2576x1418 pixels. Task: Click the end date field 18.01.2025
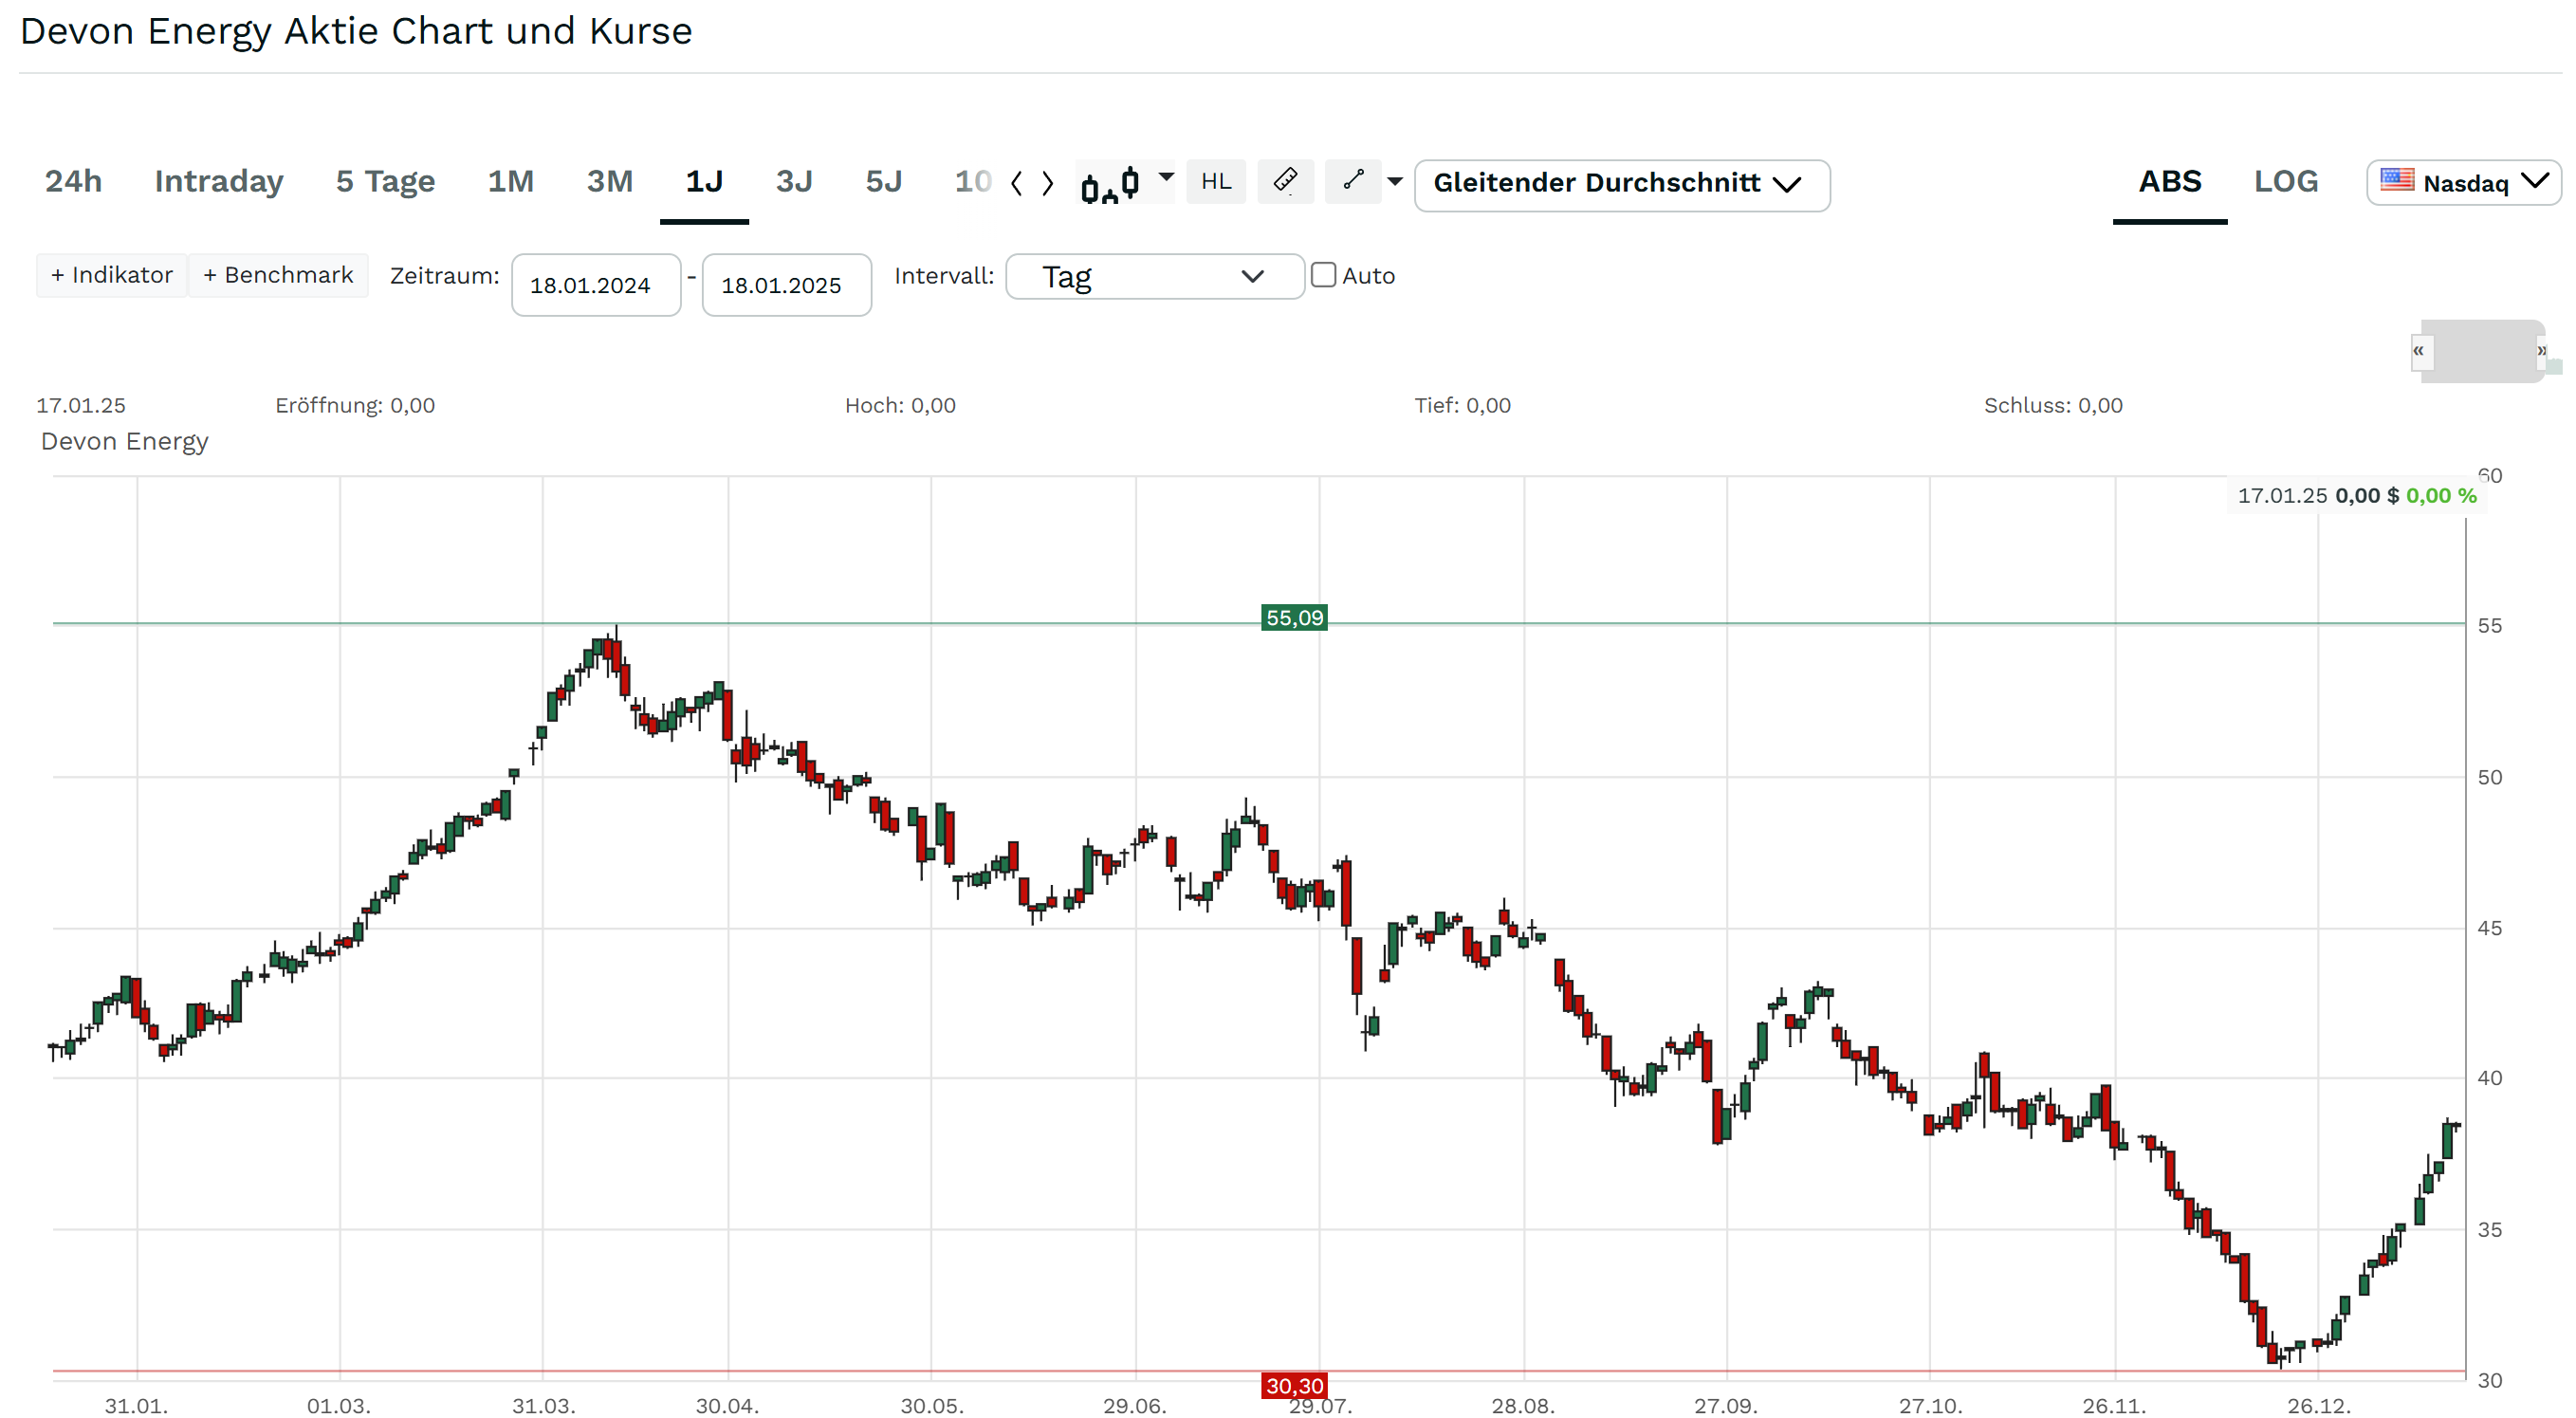coord(787,285)
